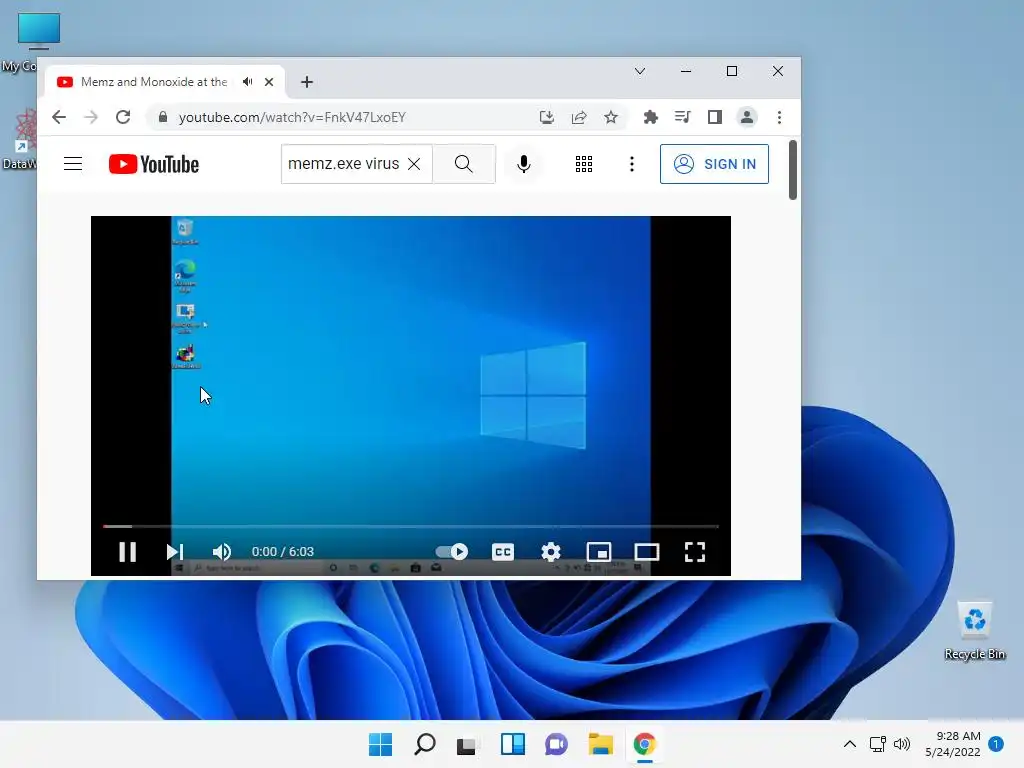Minimize the Chrome window
Image resolution: width=1024 pixels, height=768 pixels.
click(x=686, y=71)
